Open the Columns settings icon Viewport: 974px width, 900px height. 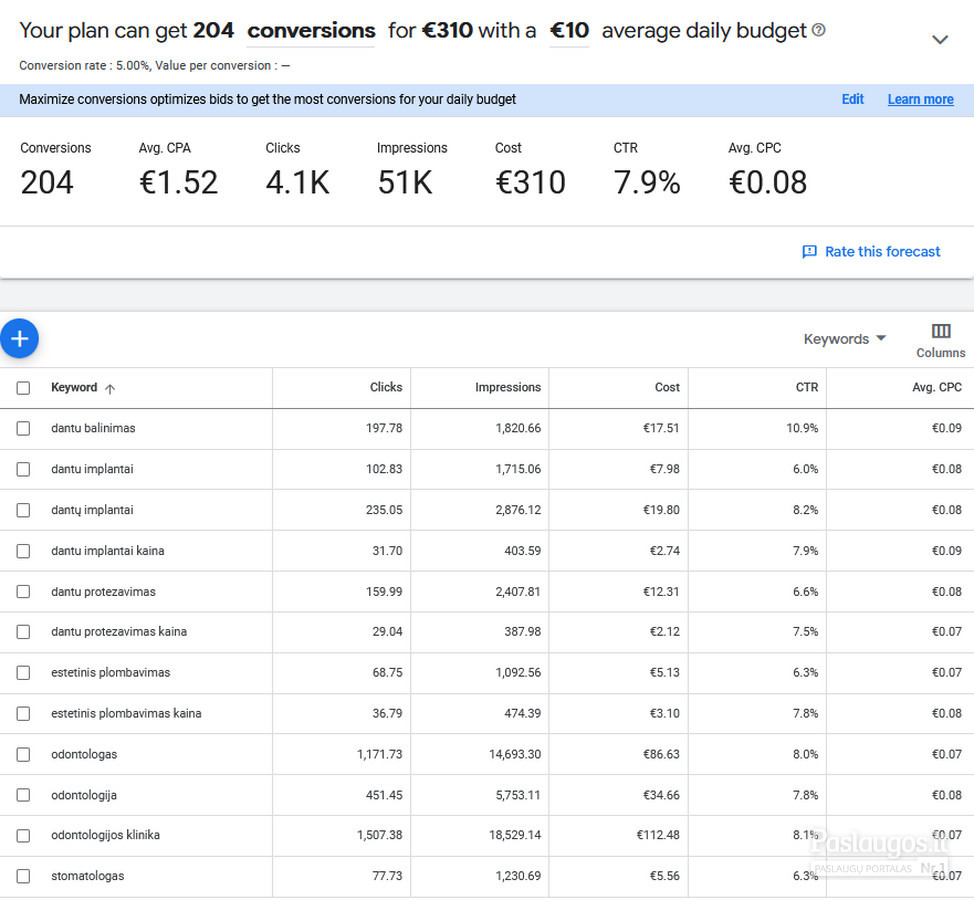(x=940, y=332)
